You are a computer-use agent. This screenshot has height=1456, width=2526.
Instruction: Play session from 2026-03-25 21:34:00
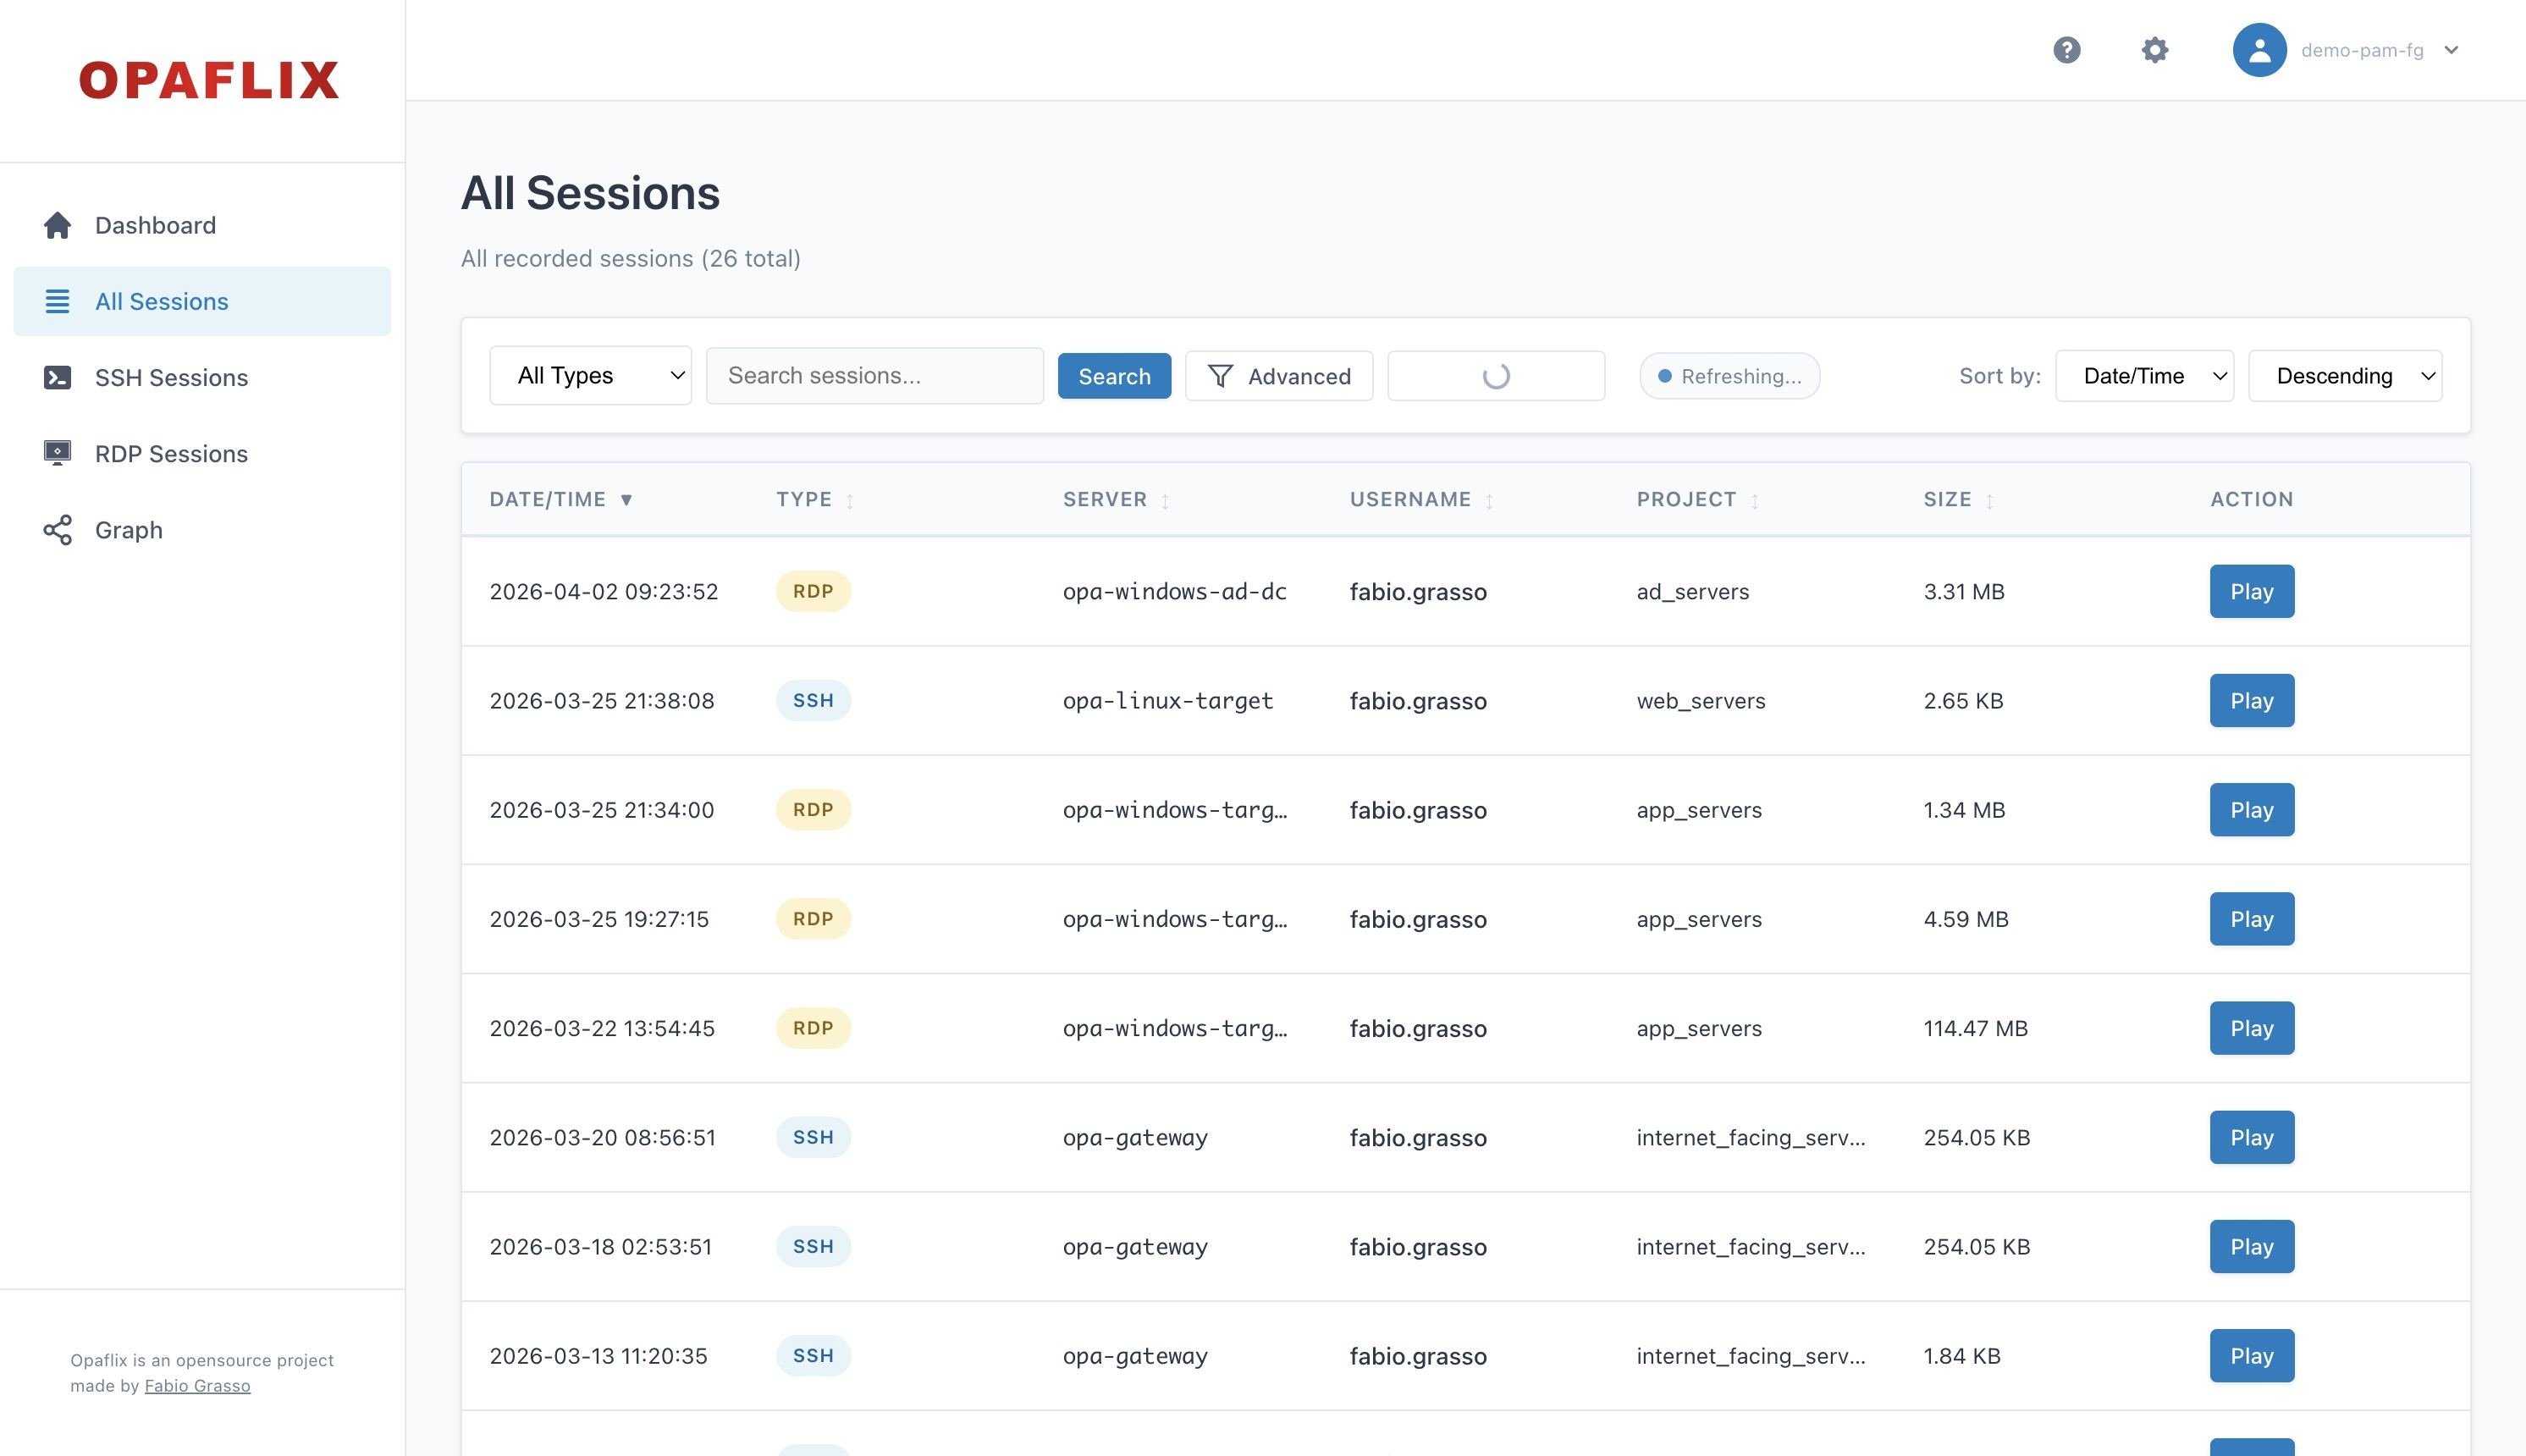[2251, 809]
